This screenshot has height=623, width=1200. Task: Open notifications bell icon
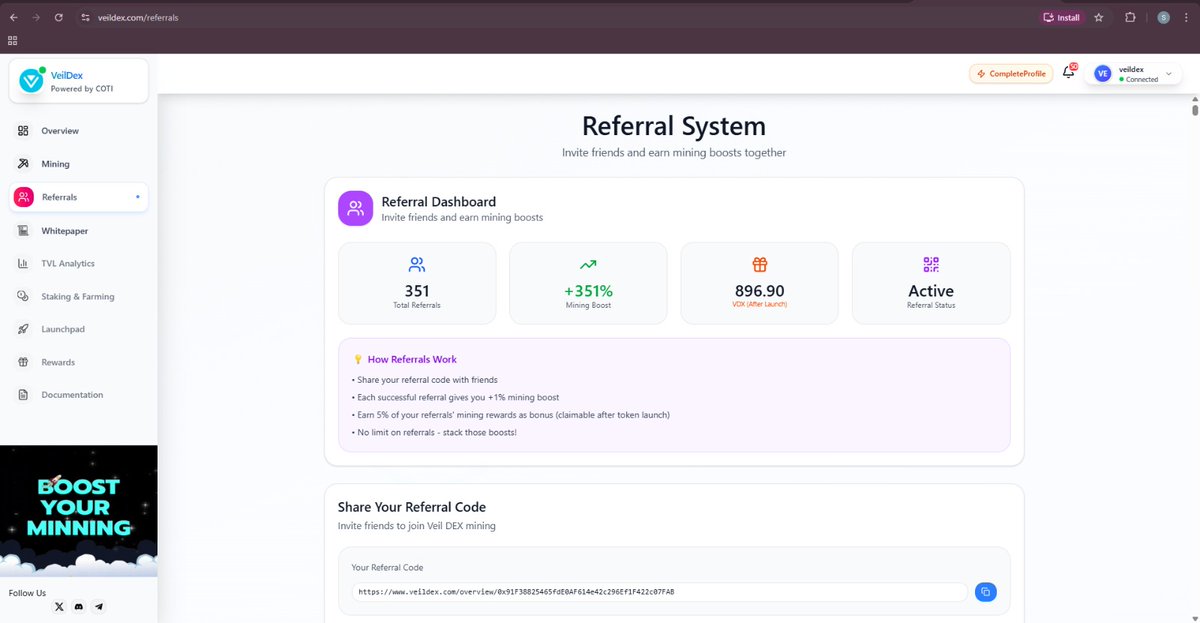click(x=1069, y=73)
